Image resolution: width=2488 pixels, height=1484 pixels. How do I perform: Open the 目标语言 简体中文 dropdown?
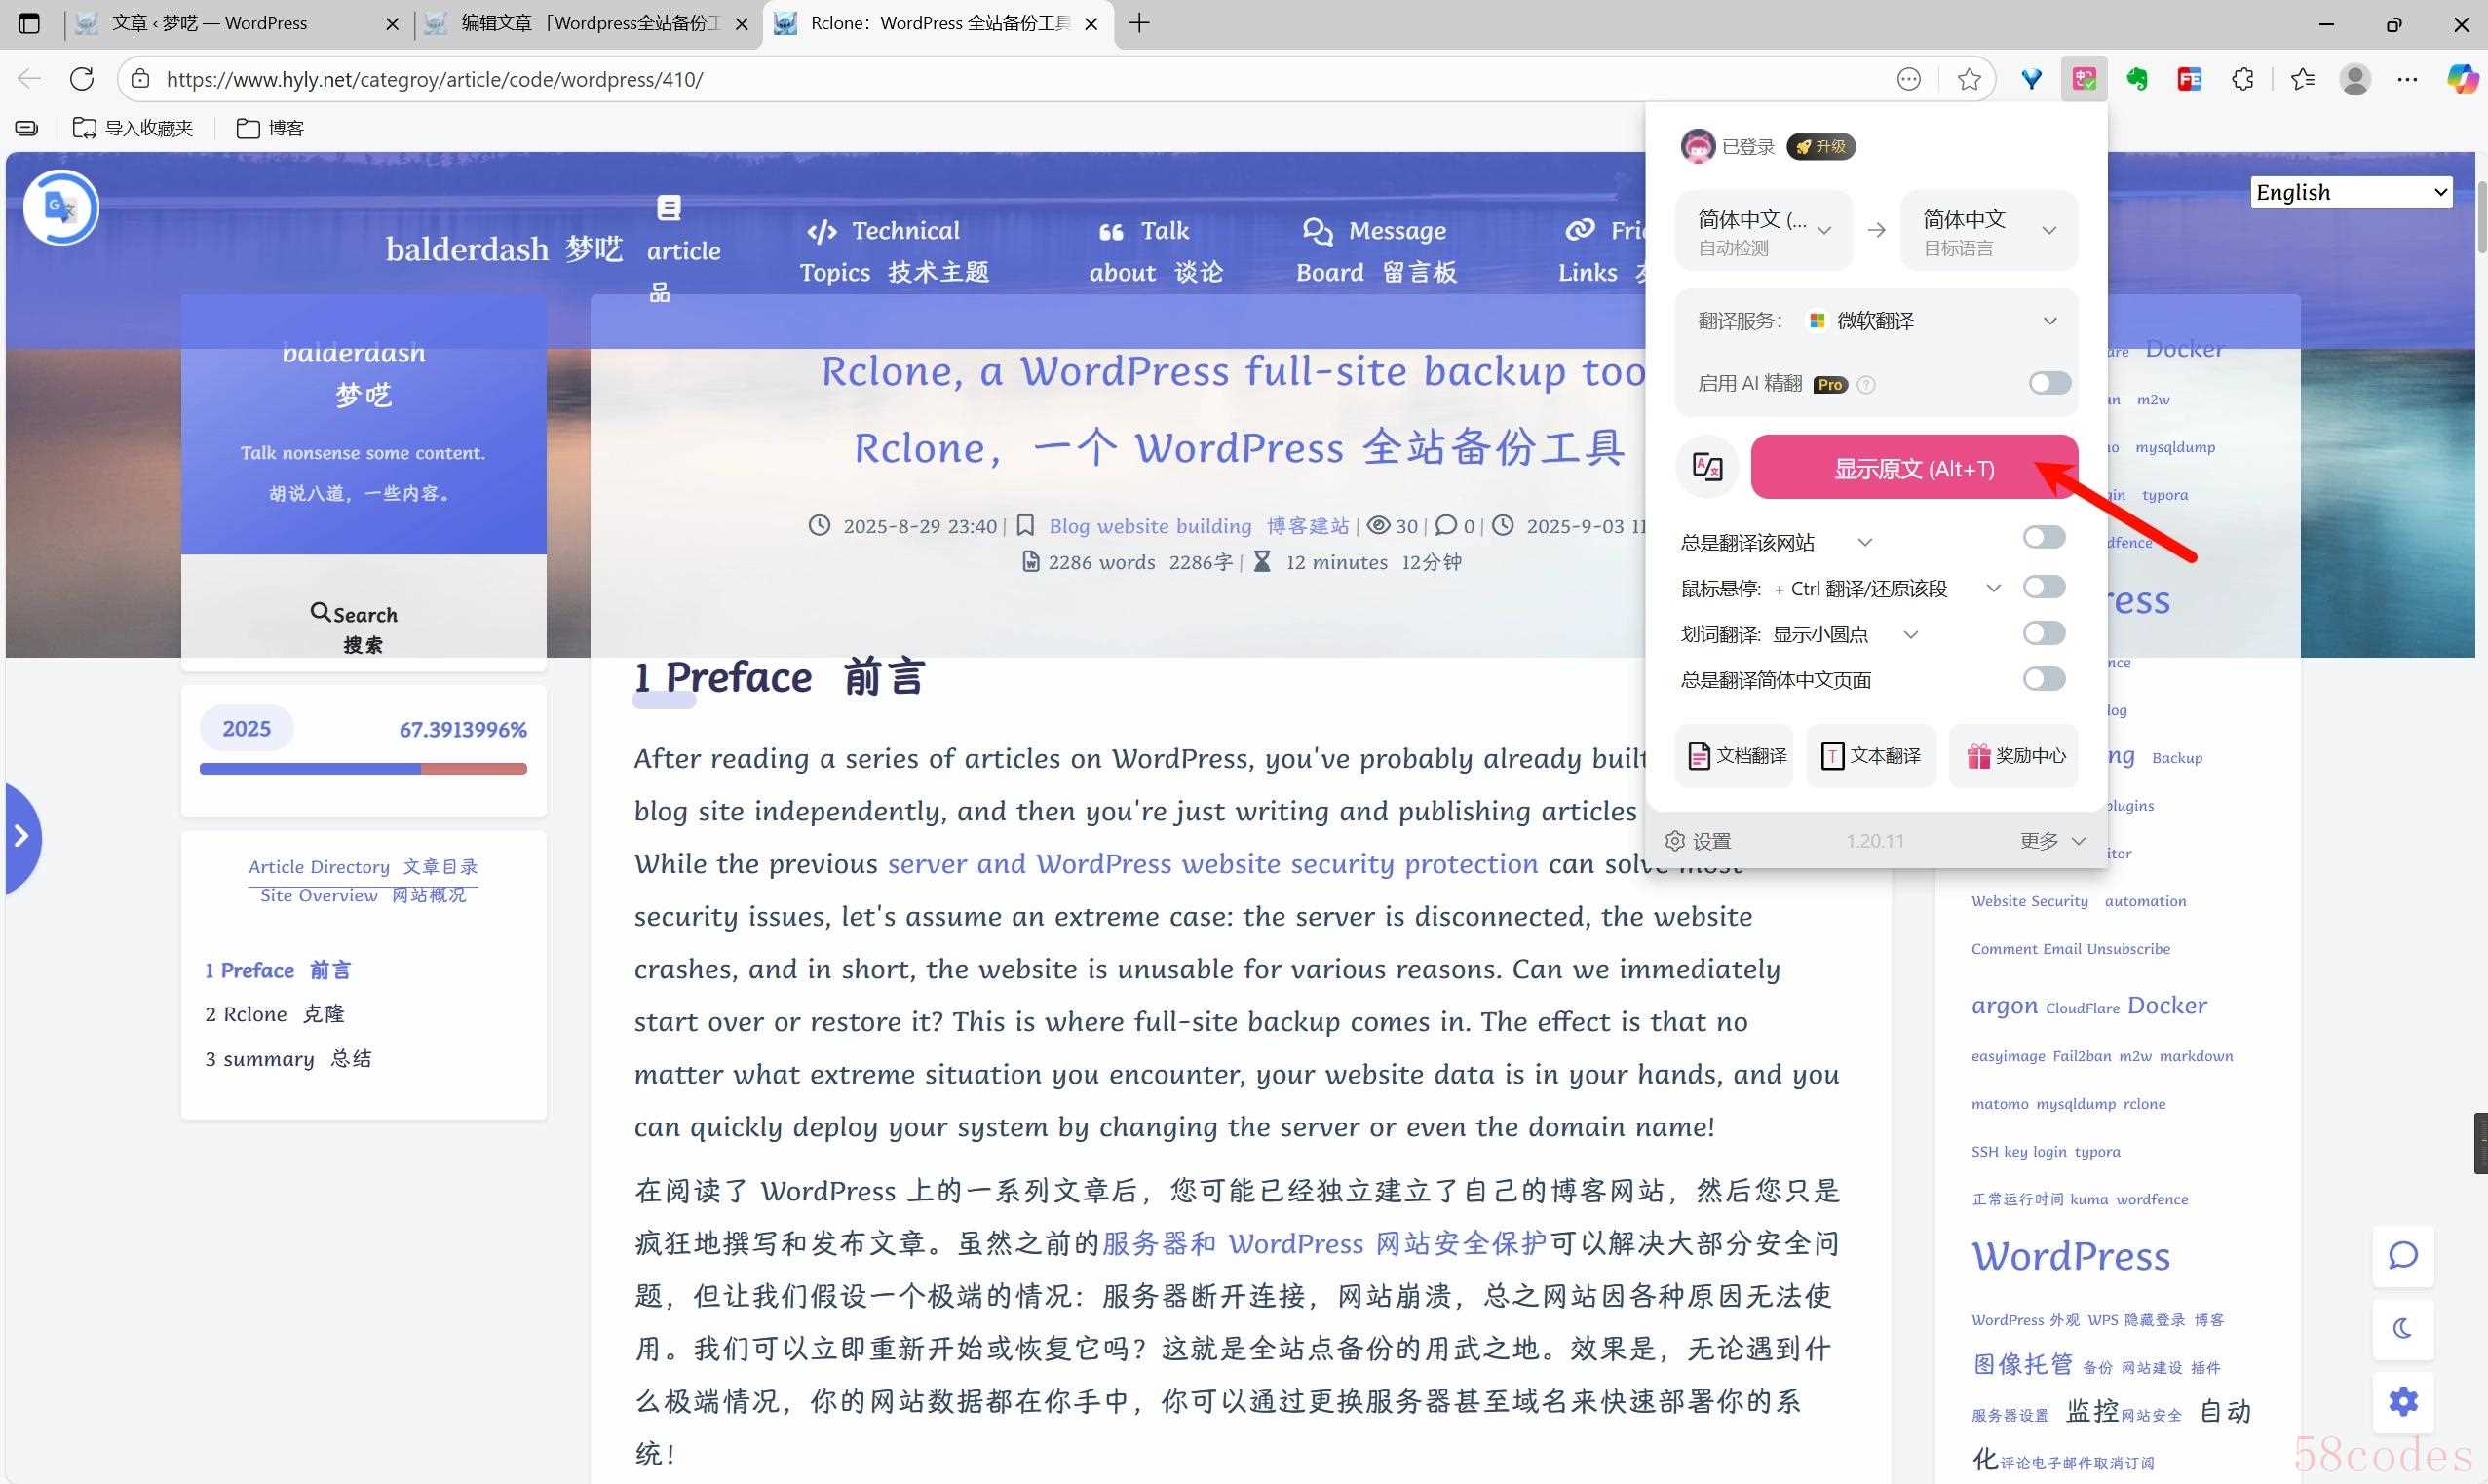(x=1988, y=231)
